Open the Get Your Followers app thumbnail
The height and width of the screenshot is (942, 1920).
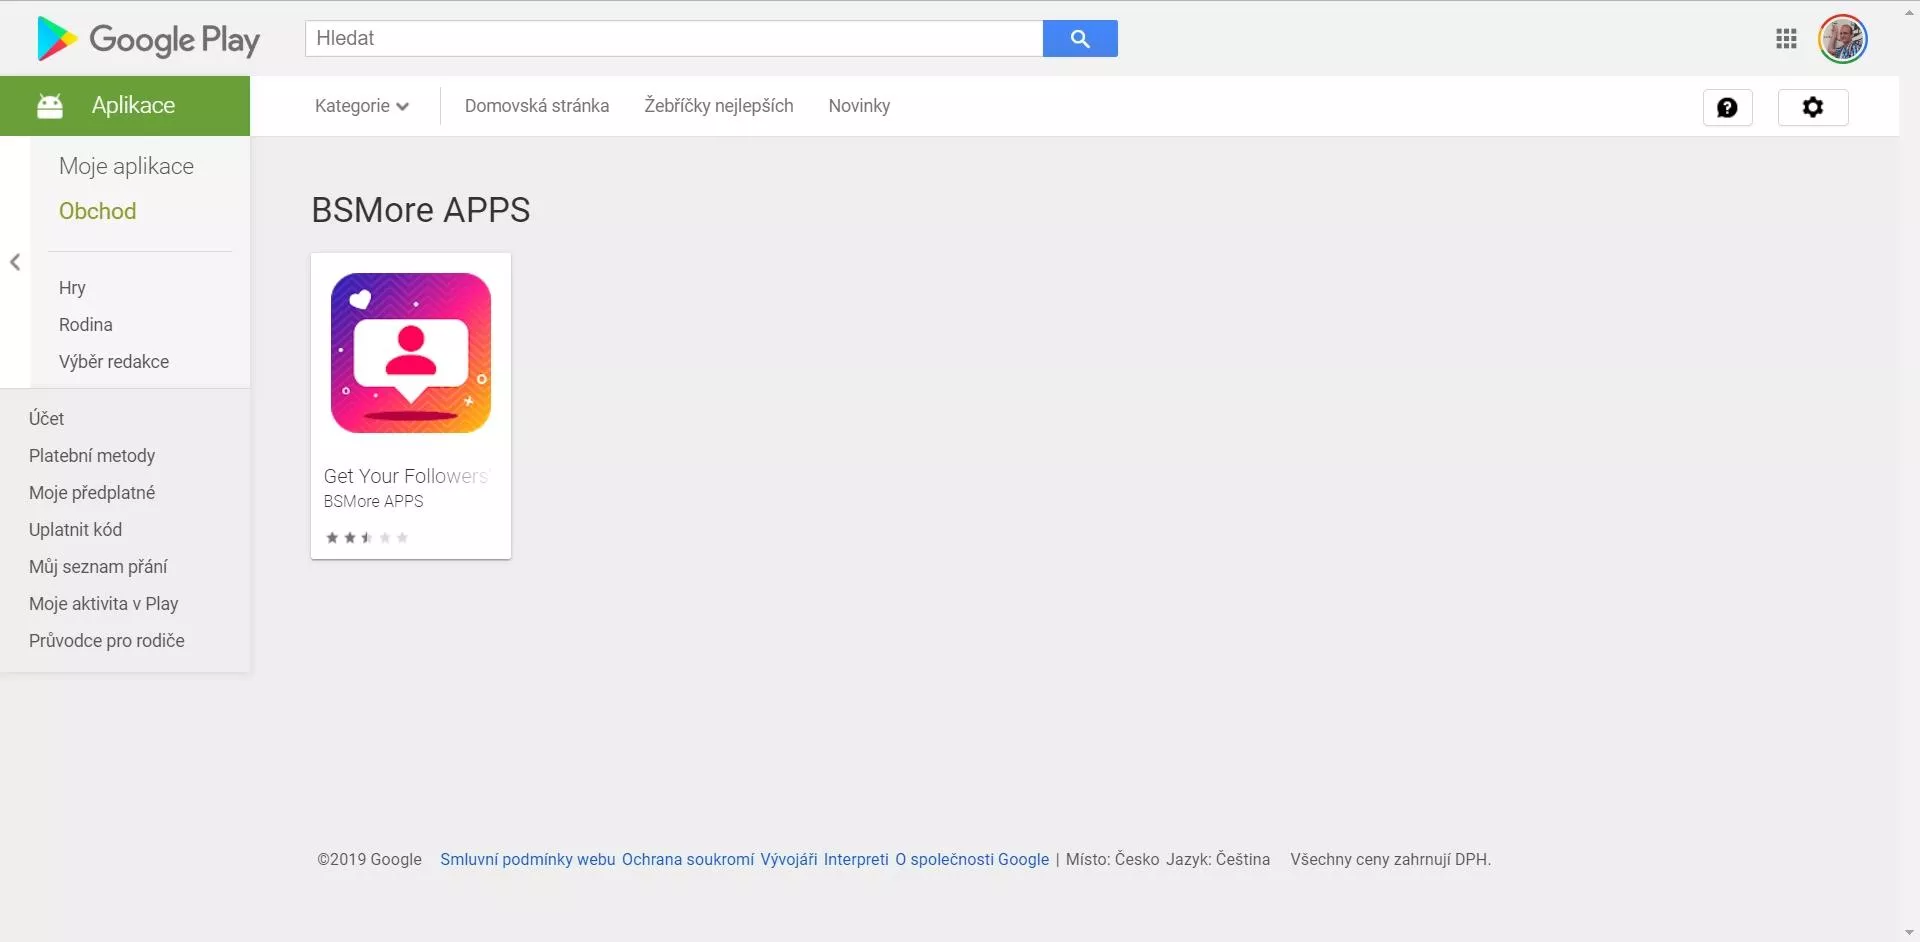click(x=411, y=353)
